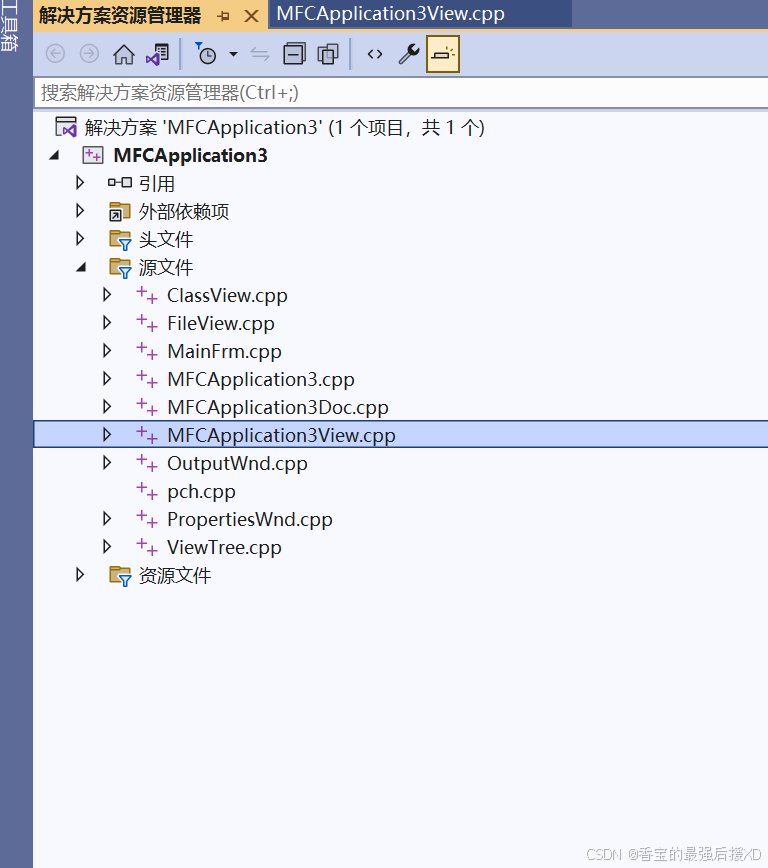
Task: Click the C++ icon beside PropertiesWnd.cpp
Action: tap(147, 519)
